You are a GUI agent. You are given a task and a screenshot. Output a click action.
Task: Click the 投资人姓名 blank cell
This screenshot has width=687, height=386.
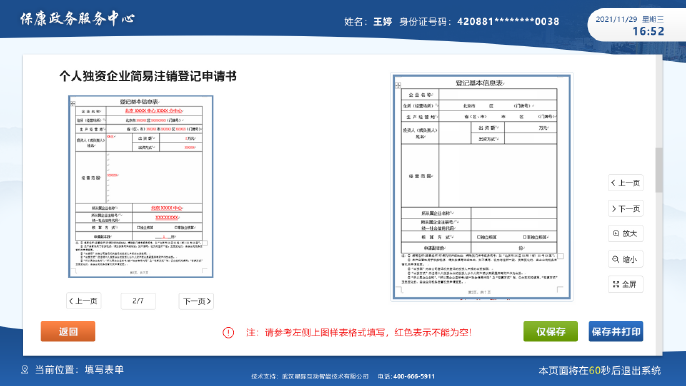click(455, 133)
